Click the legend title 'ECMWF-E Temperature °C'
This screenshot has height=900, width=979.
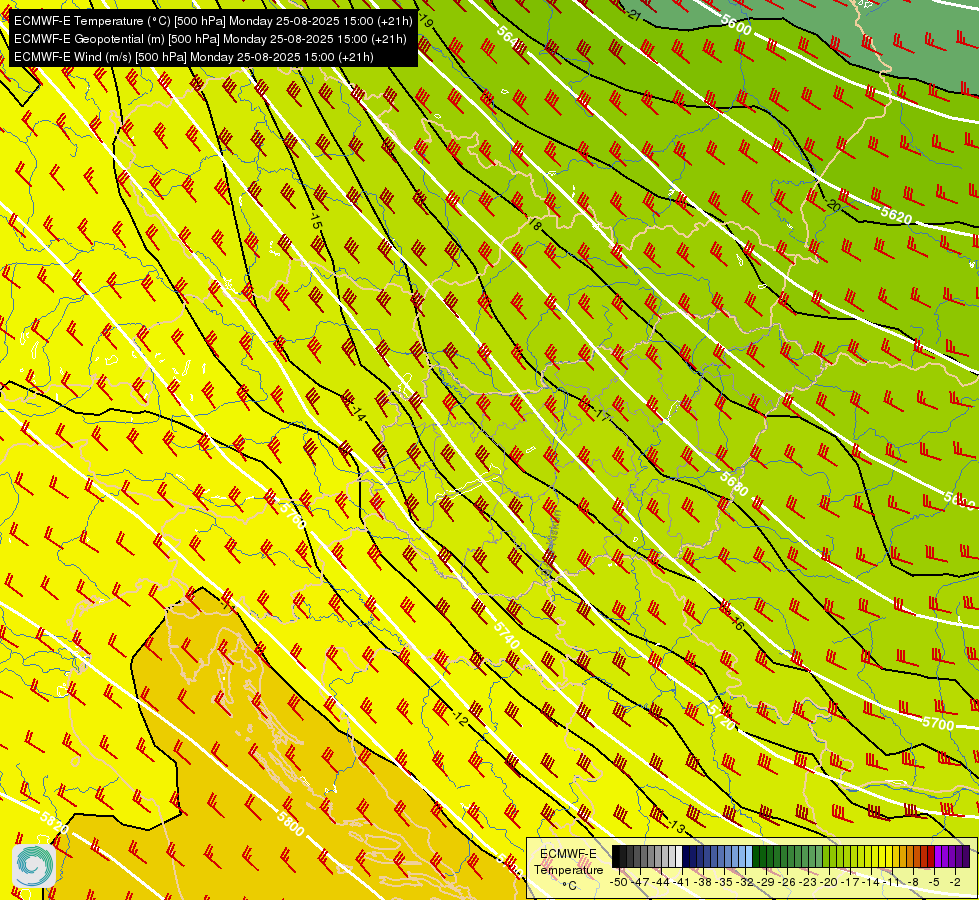click(568, 869)
